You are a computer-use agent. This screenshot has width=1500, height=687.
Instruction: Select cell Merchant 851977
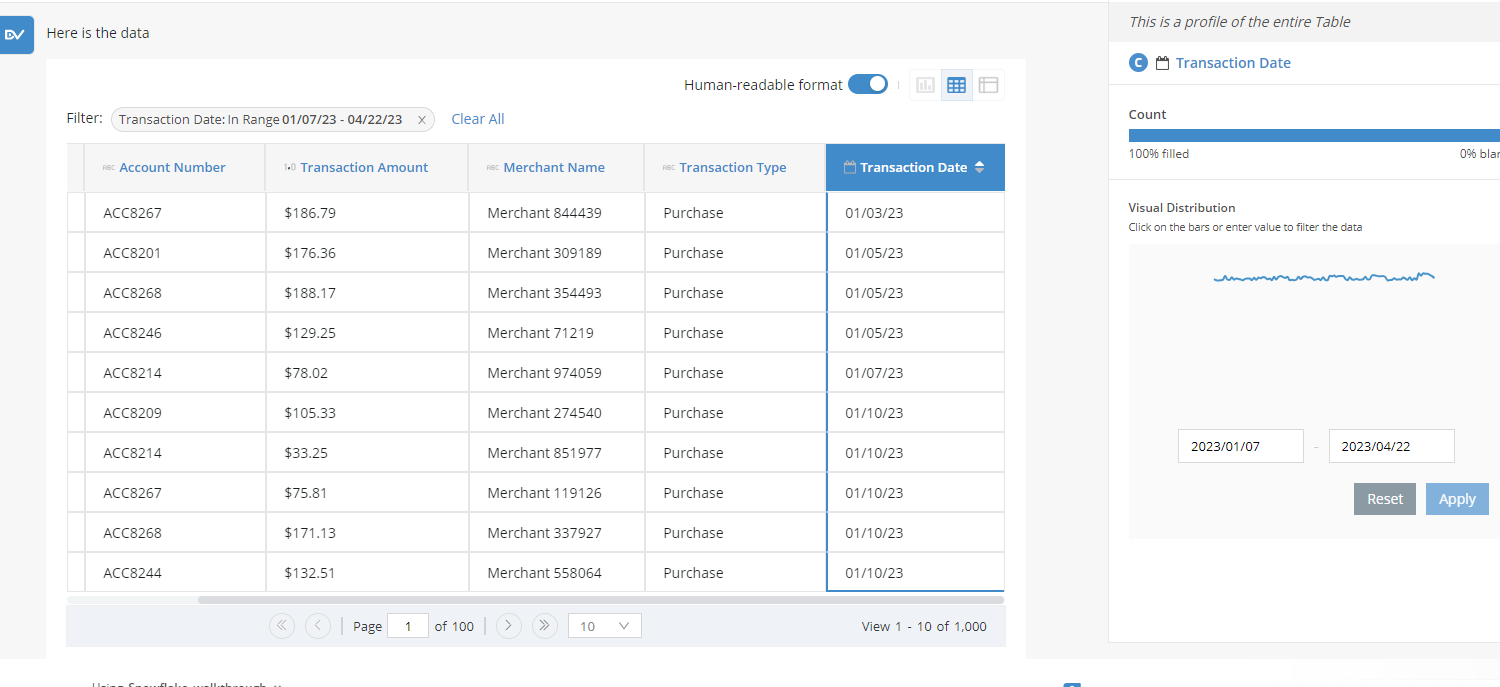[556, 453]
